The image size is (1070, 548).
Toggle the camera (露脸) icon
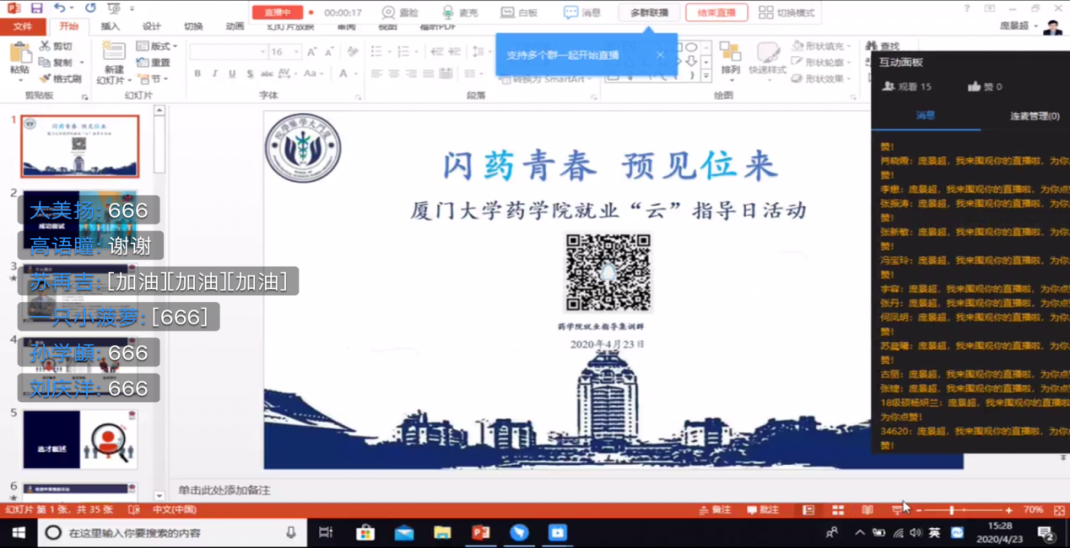pos(388,13)
